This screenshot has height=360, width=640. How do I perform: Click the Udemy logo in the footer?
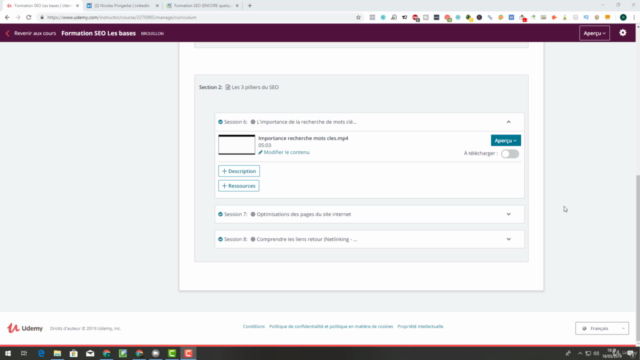tap(25, 328)
